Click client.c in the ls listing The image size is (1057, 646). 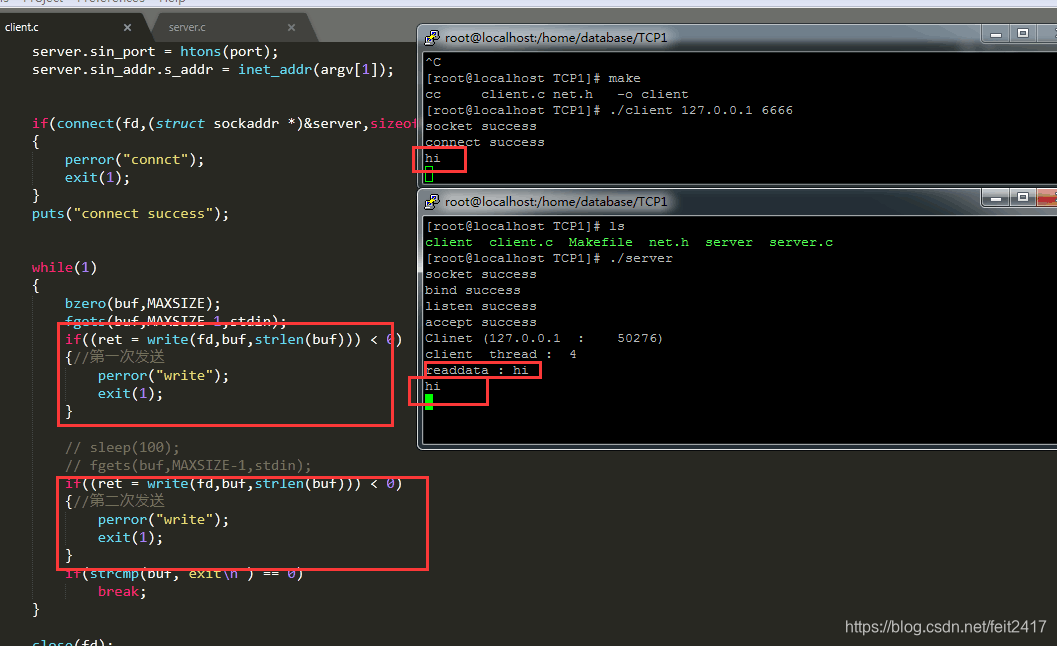pos(520,243)
